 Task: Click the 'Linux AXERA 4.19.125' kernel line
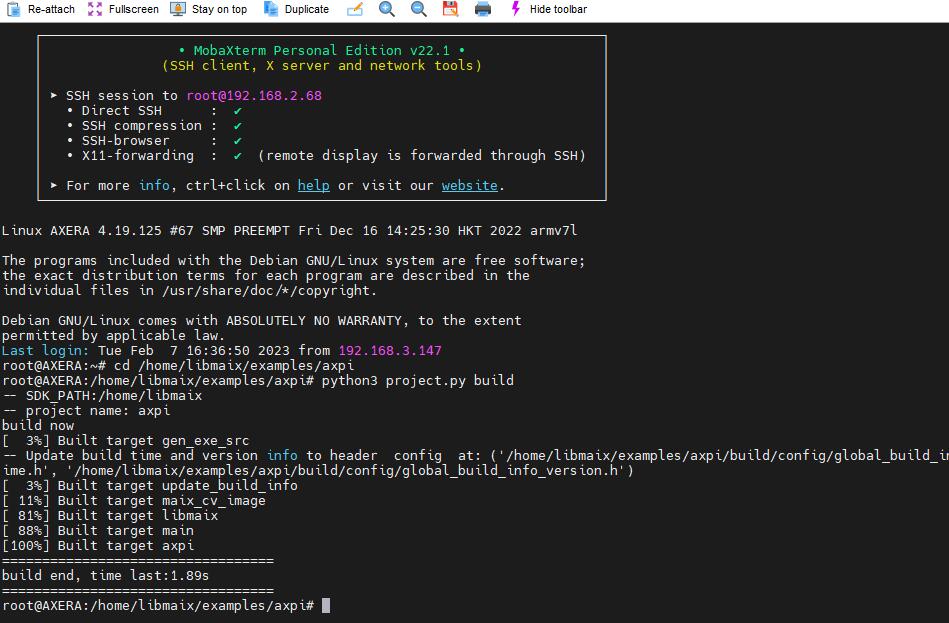click(x=289, y=231)
